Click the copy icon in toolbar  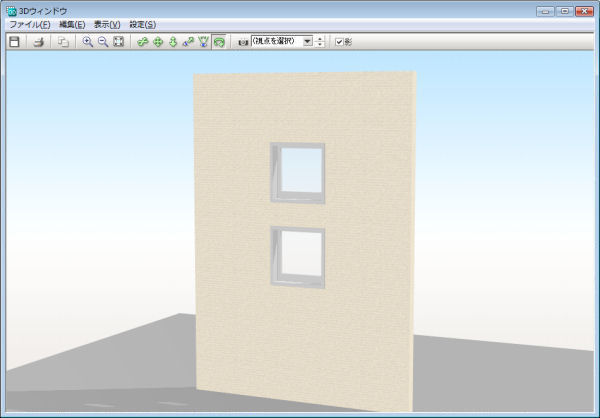coord(63,42)
